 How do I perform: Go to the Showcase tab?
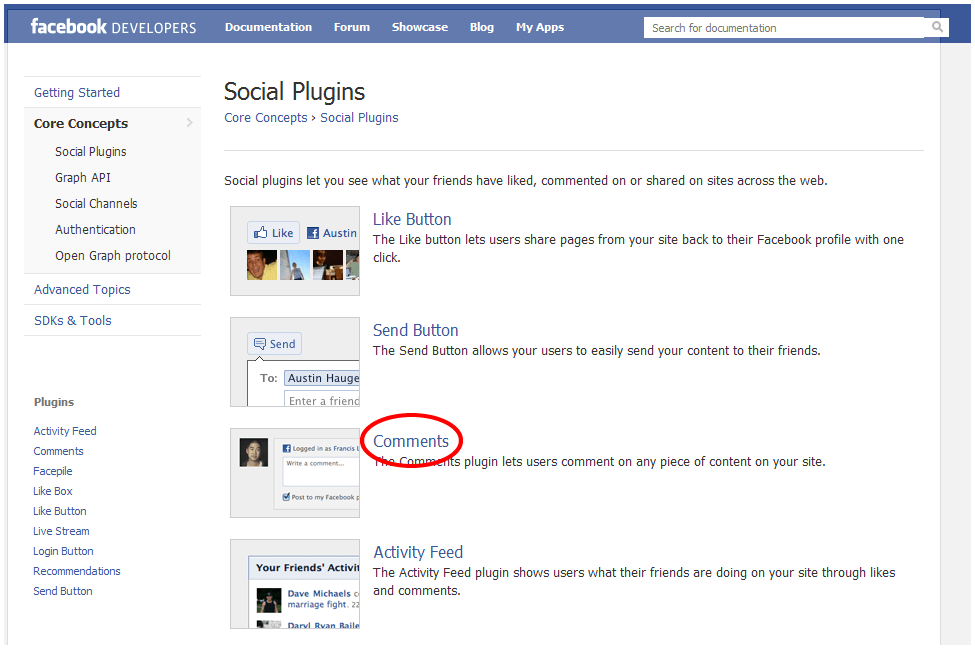419,27
